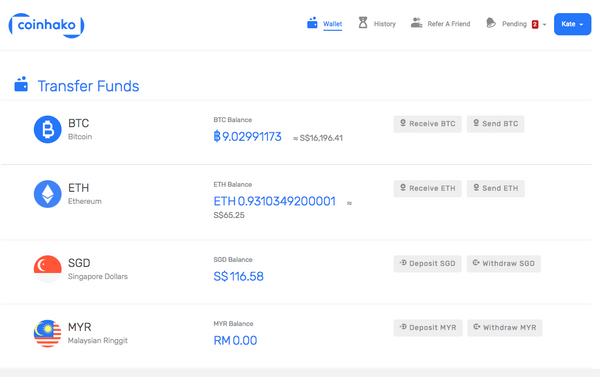600x377 pixels.
Task: Click the Refer A Friend people icon
Action: (x=416, y=23)
